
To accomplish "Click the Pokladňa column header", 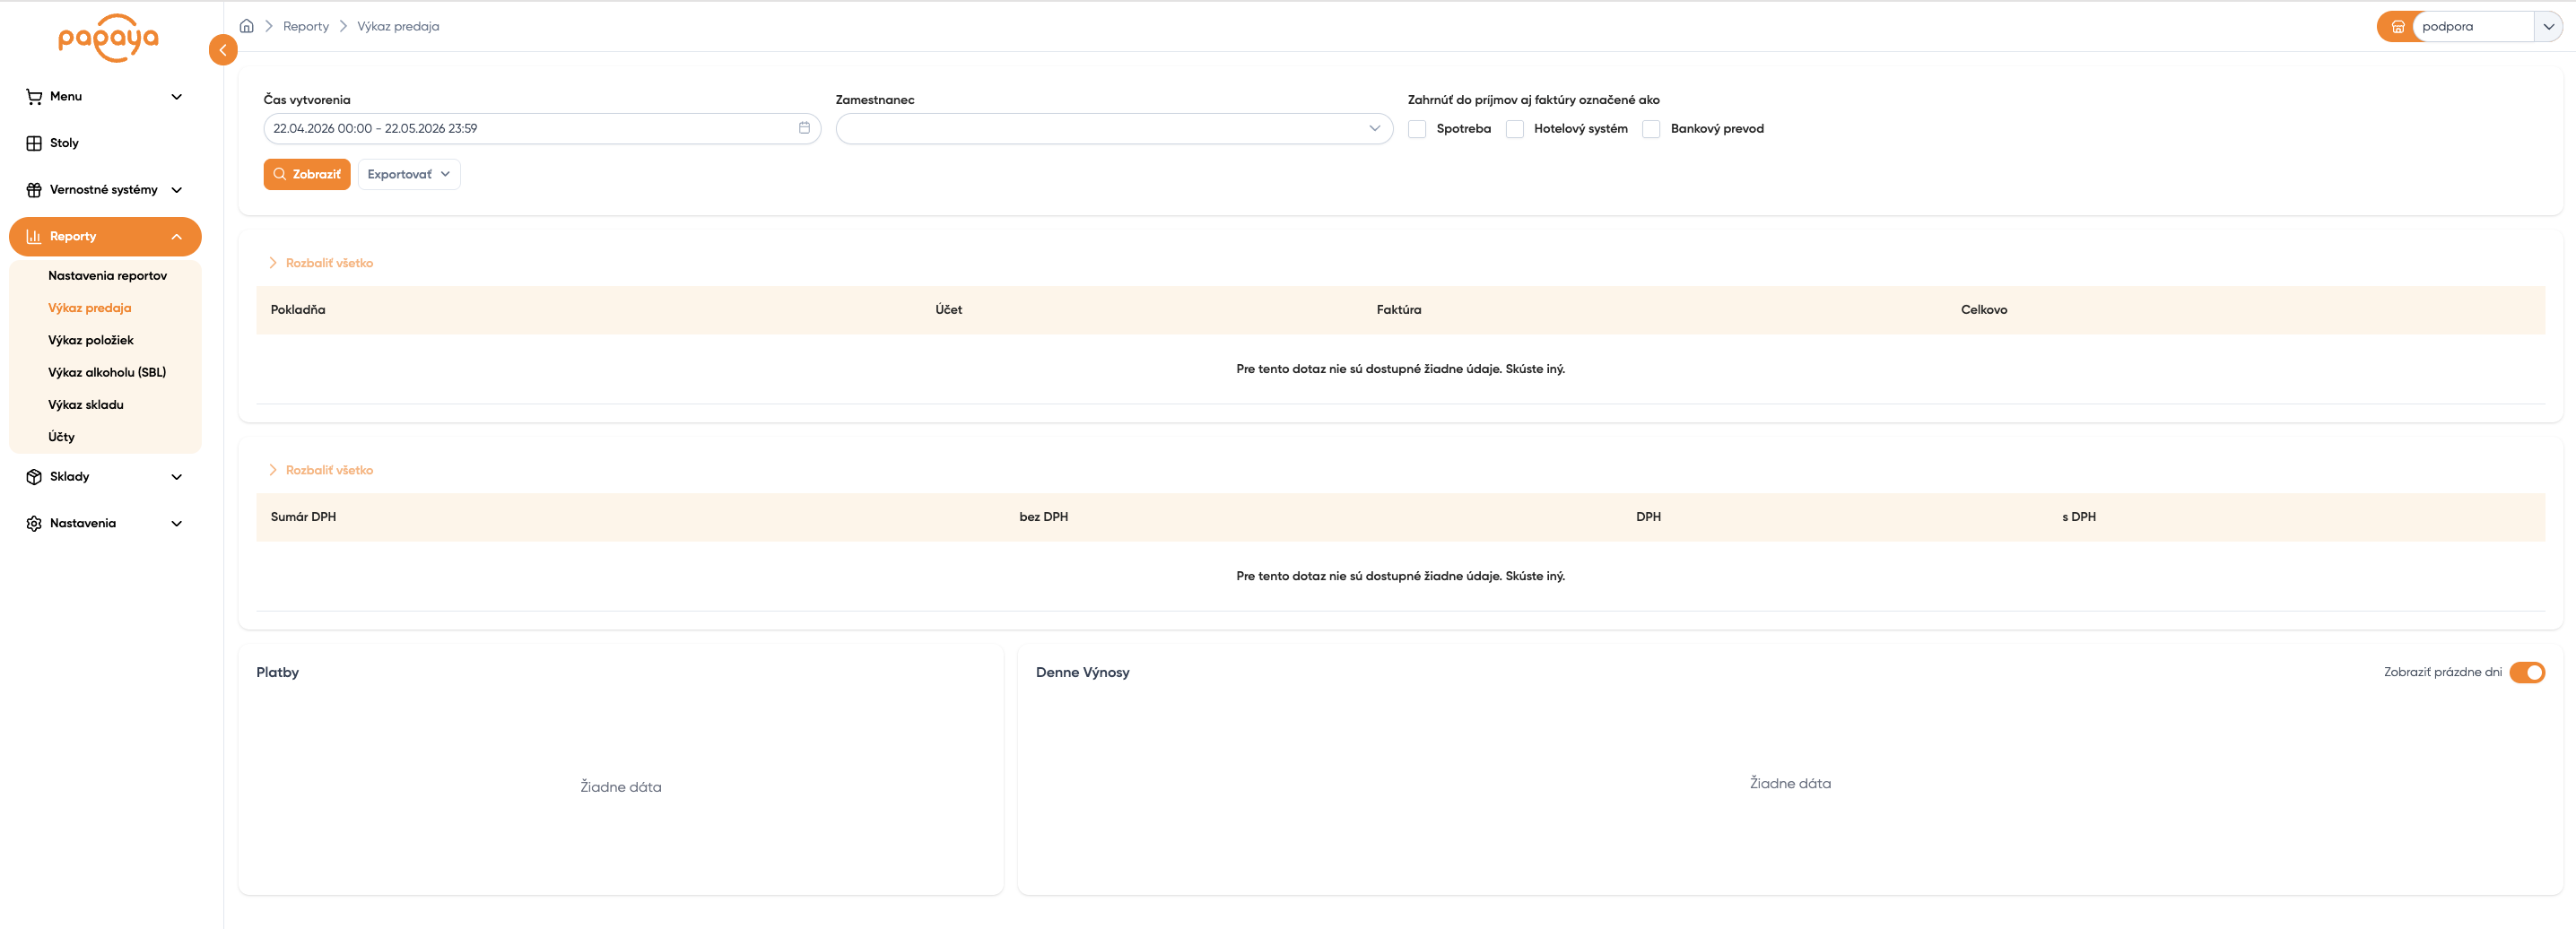I will 298,310.
